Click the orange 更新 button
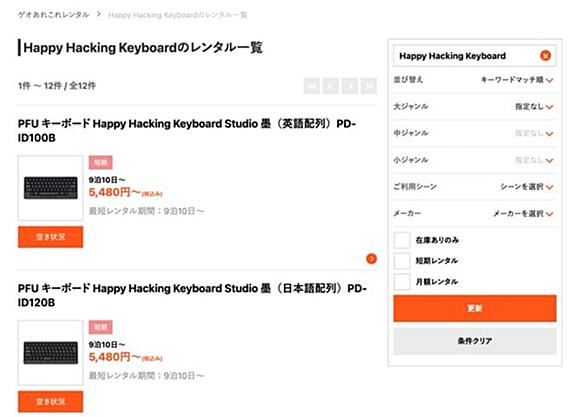586x417 pixels. tap(475, 308)
